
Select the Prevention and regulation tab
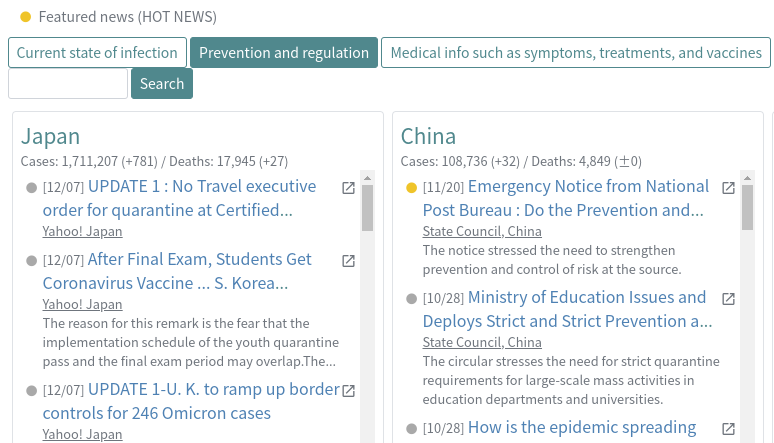[284, 52]
